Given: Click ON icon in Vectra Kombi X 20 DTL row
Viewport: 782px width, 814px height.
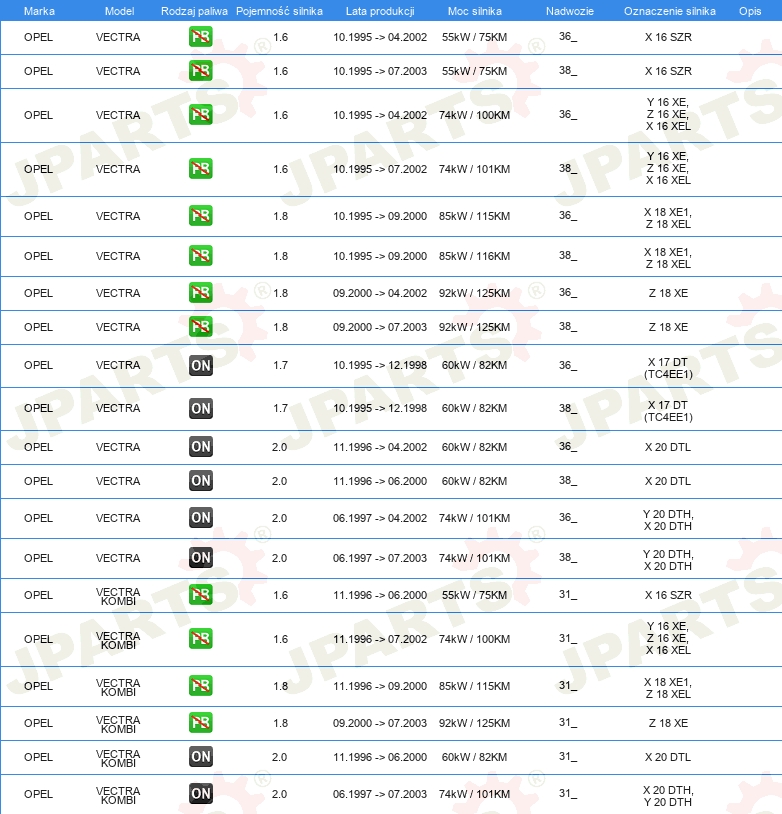Looking at the screenshot, I should pos(200,757).
